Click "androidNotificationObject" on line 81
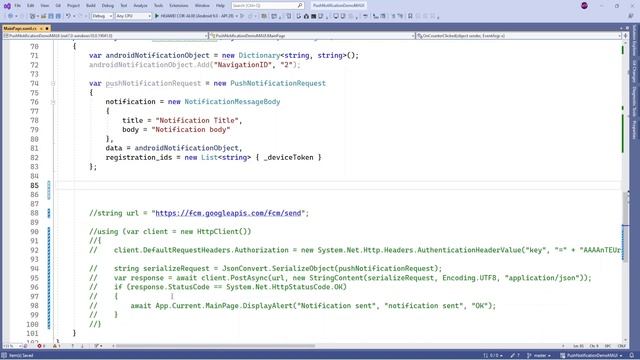Screen dimensions: 640x360 point(187,148)
